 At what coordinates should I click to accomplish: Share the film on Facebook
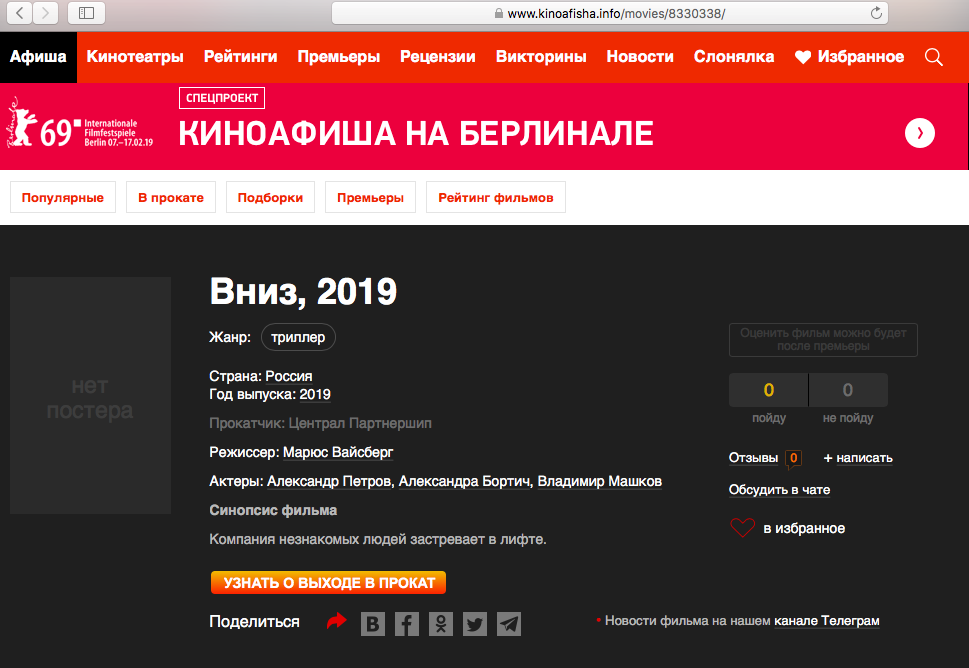tap(407, 624)
